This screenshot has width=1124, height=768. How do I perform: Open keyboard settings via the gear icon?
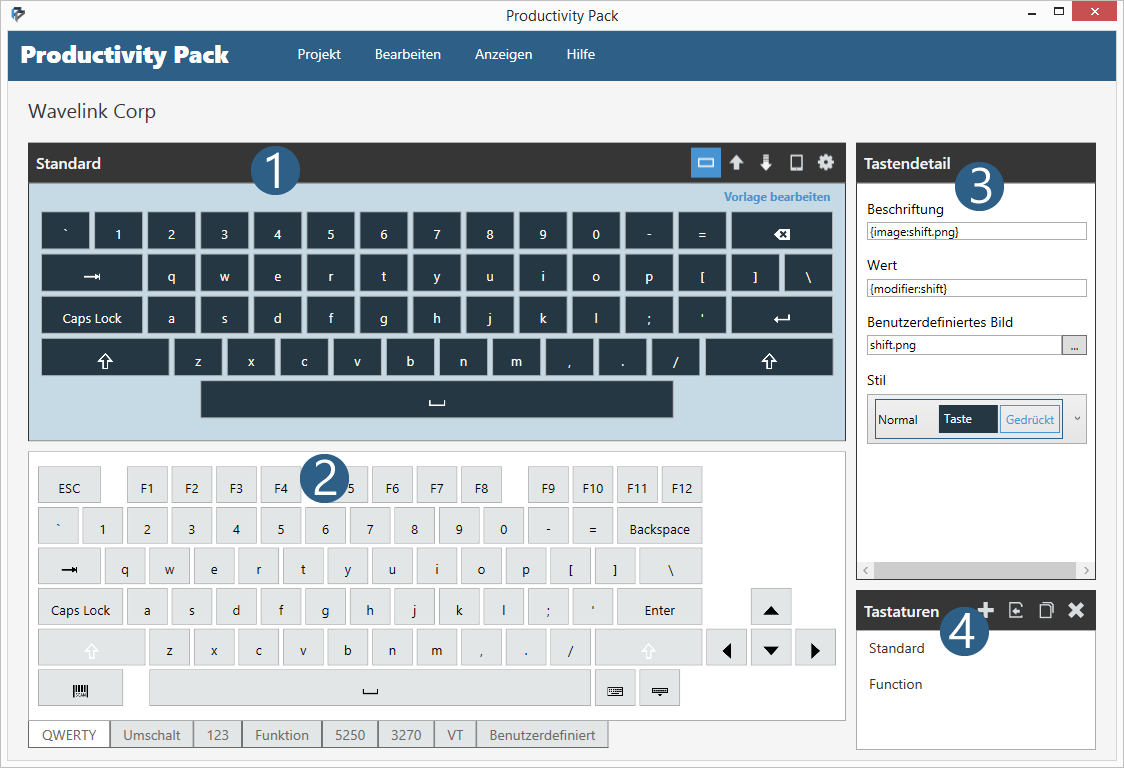pyautogui.click(x=825, y=163)
